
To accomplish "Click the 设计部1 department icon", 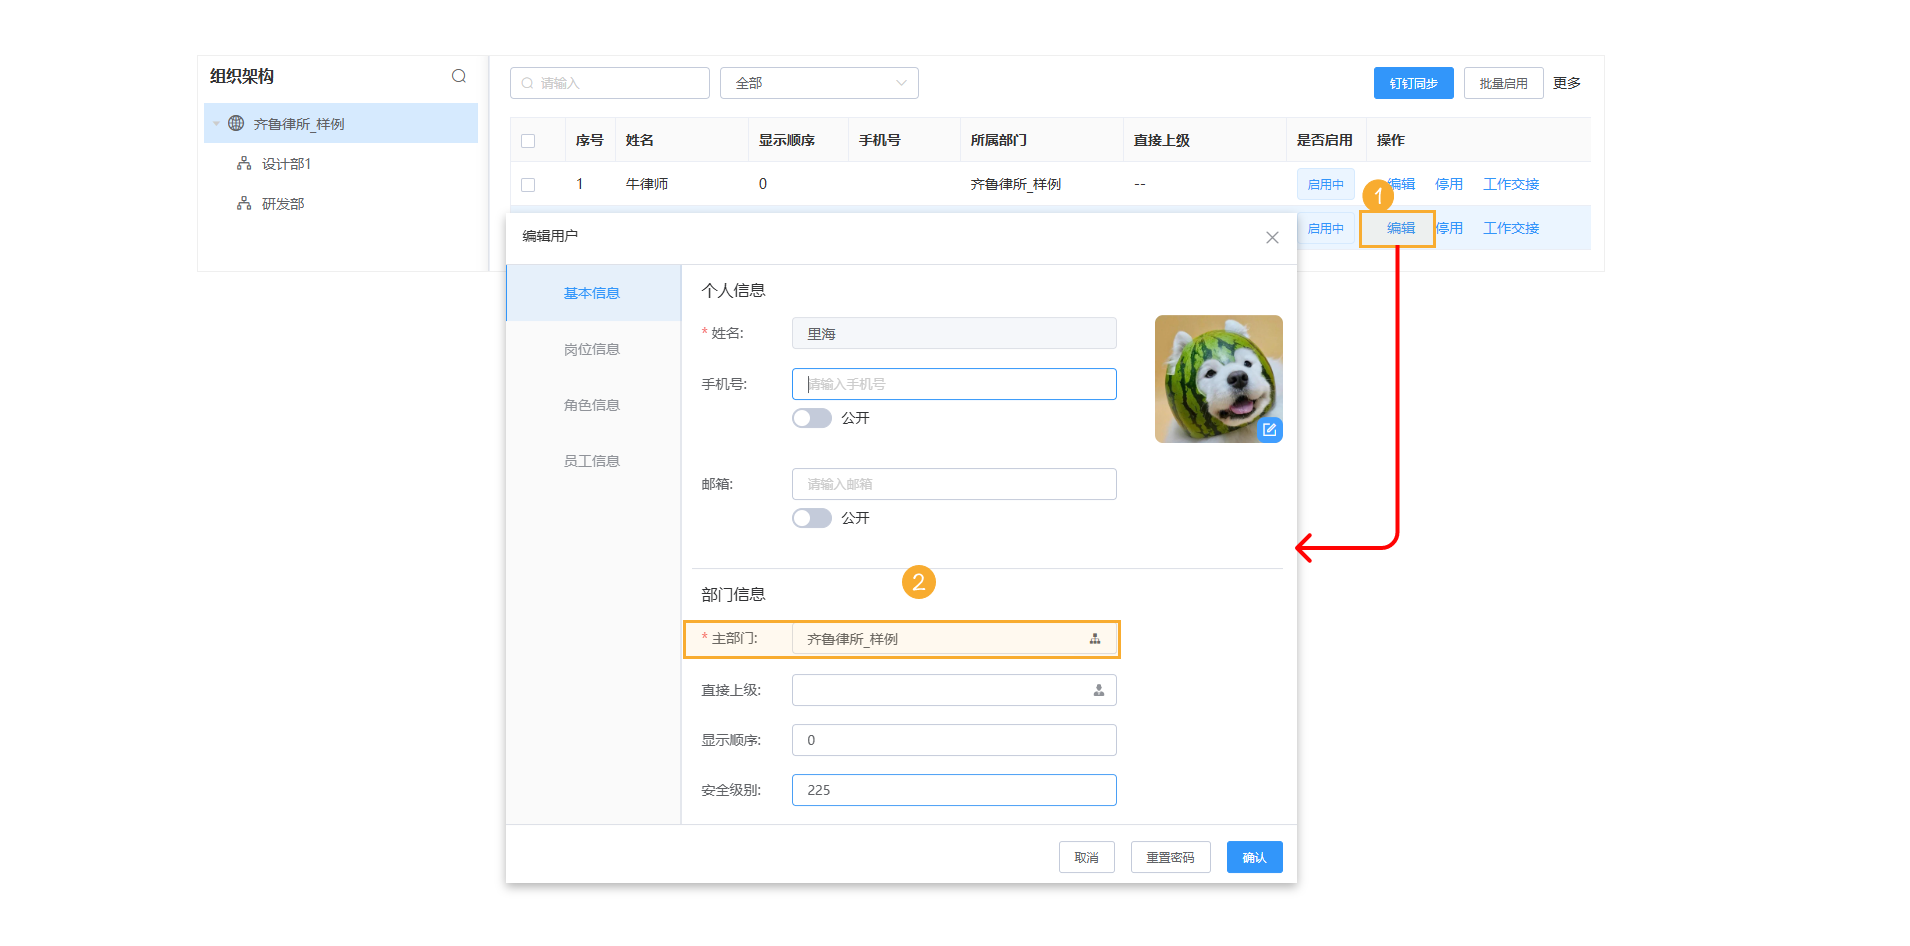I will click(243, 163).
